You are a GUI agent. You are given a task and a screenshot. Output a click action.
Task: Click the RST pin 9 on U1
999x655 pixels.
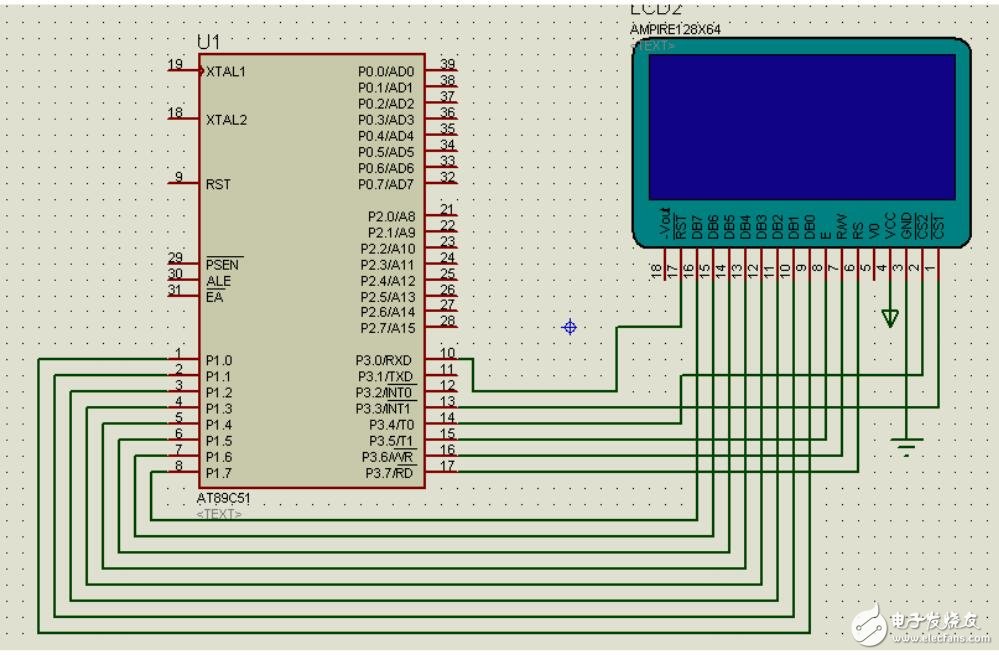(216, 185)
